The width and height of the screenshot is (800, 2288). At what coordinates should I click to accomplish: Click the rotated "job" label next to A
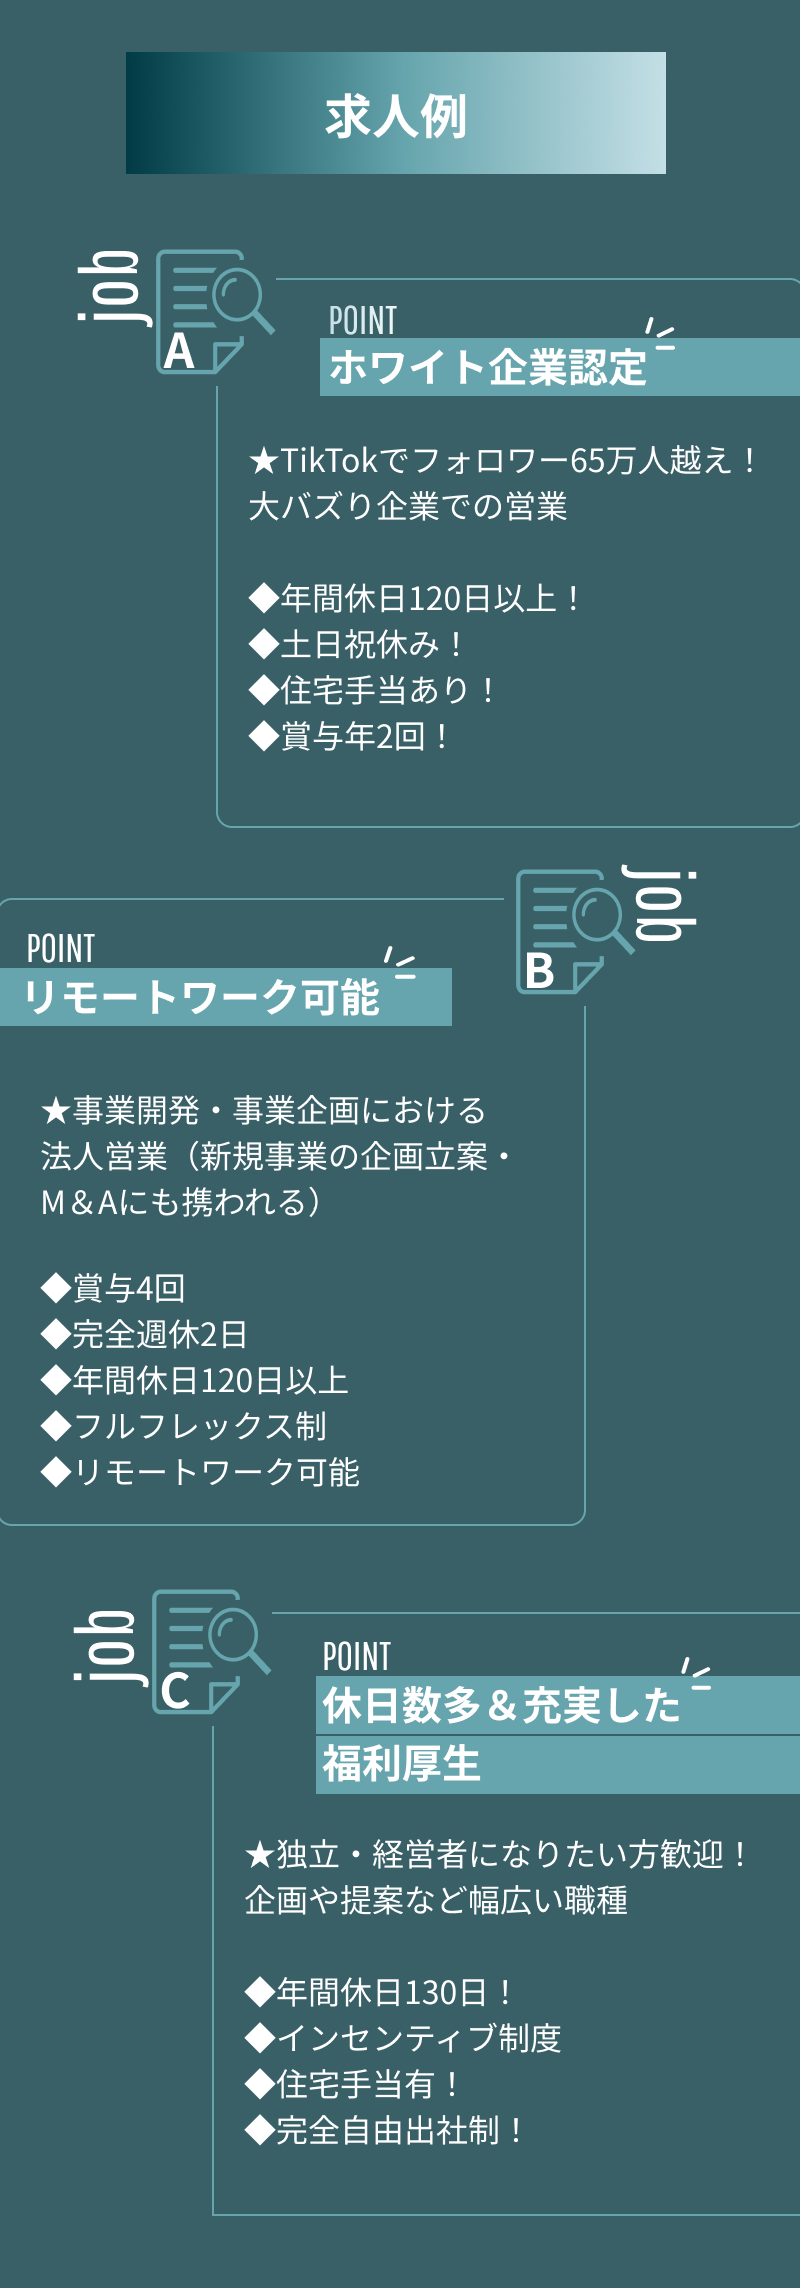[x=109, y=287]
